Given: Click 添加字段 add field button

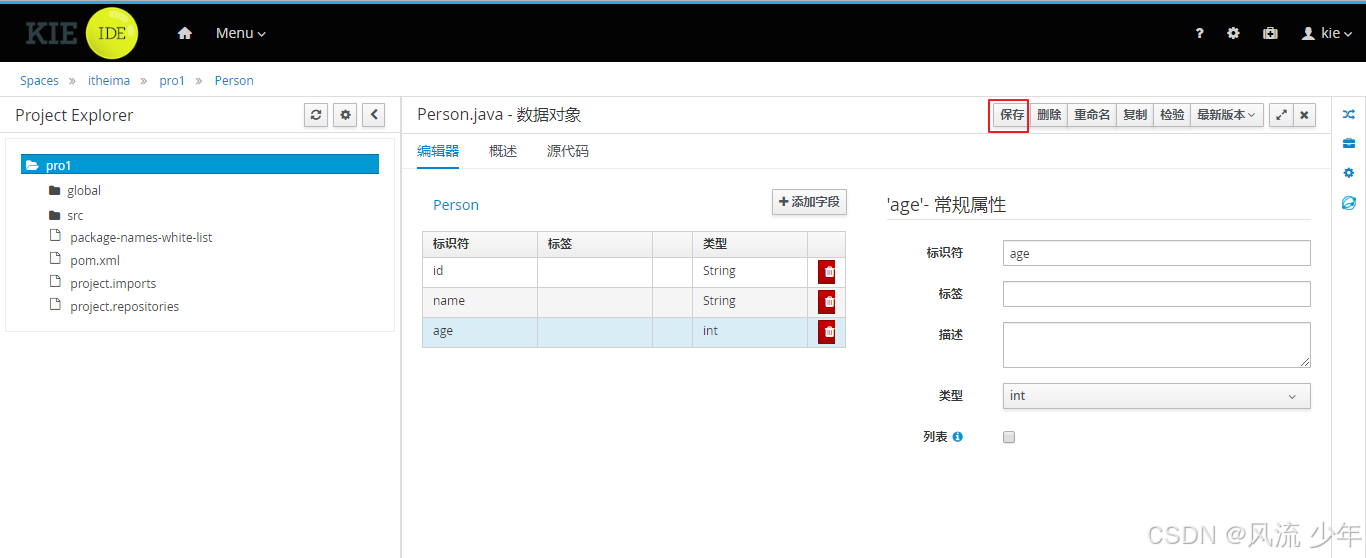Looking at the screenshot, I should pyautogui.click(x=809, y=202).
